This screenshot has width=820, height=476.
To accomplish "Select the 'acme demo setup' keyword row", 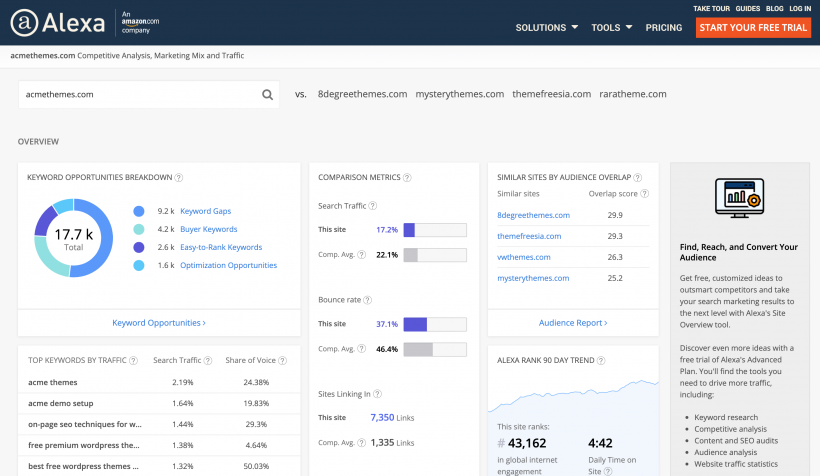I will point(159,403).
